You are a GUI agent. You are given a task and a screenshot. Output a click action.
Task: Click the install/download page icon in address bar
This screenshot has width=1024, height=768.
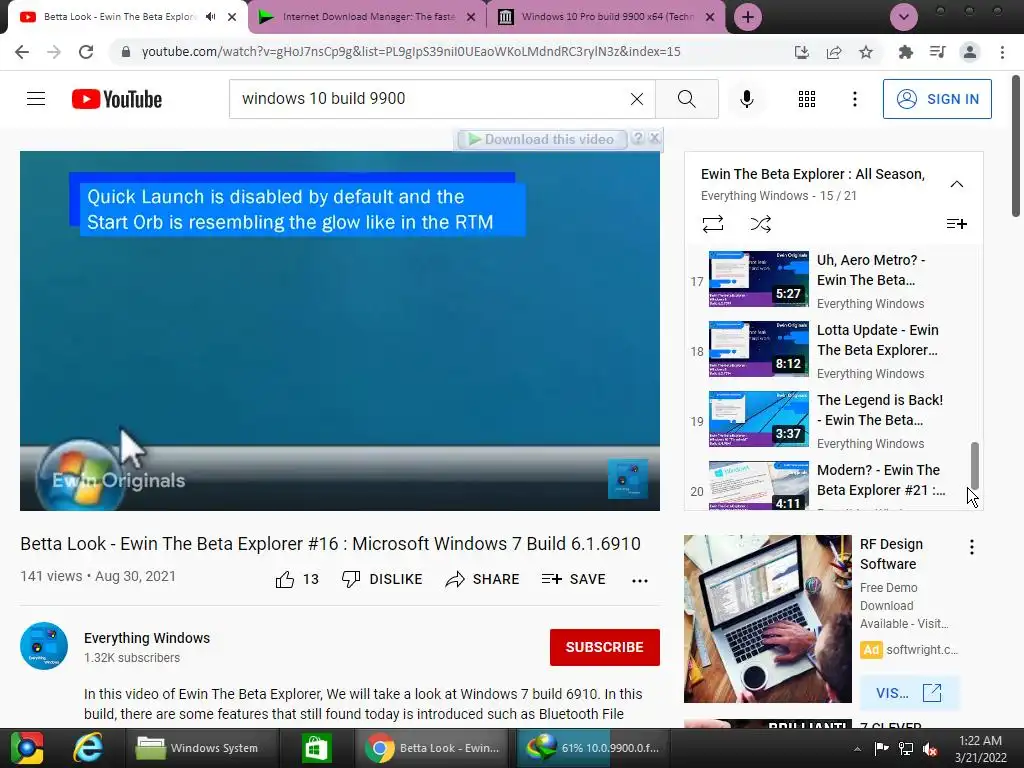tap(801, 52)
